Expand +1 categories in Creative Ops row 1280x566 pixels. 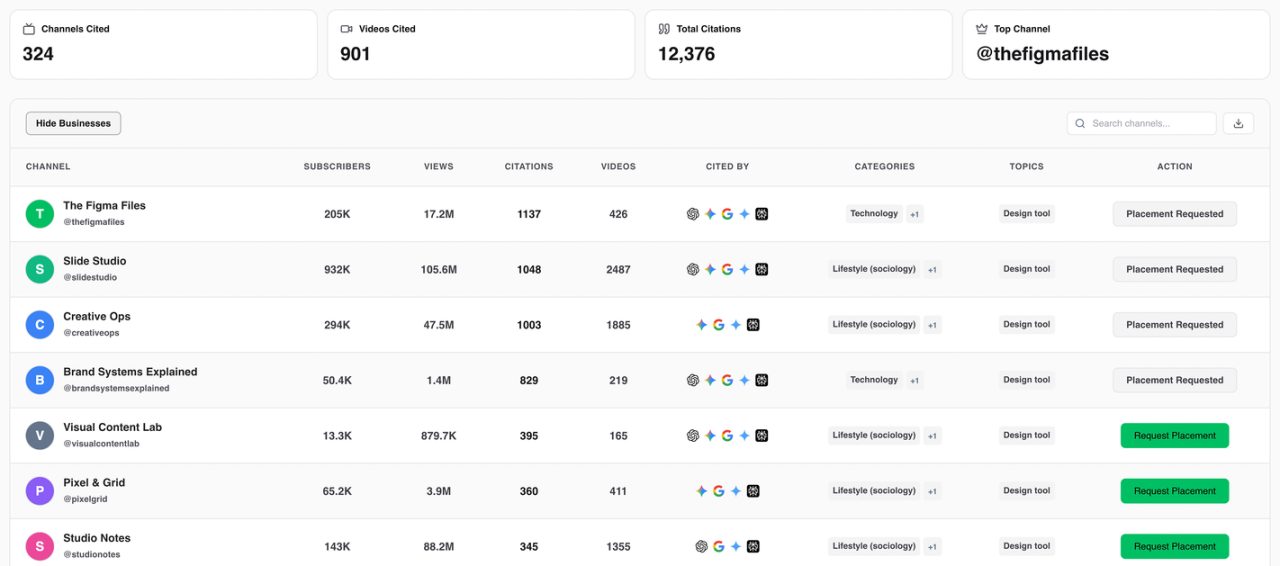coord(932,325)
